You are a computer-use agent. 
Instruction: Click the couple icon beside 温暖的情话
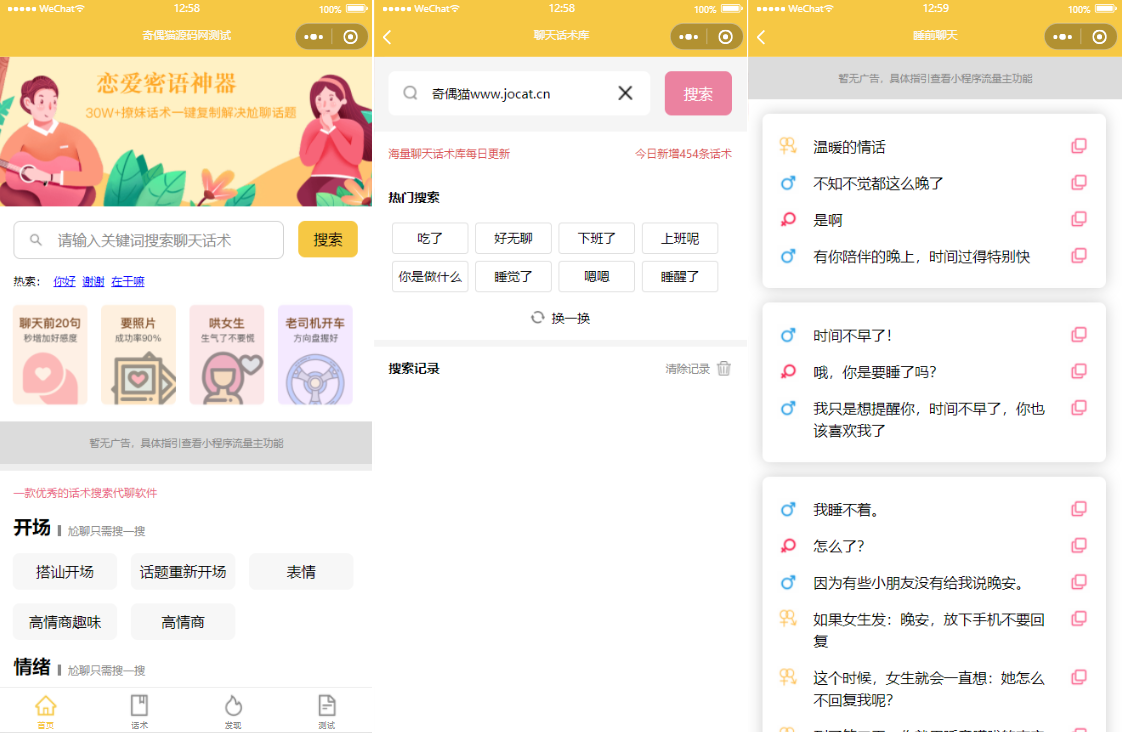click(788, 146)
